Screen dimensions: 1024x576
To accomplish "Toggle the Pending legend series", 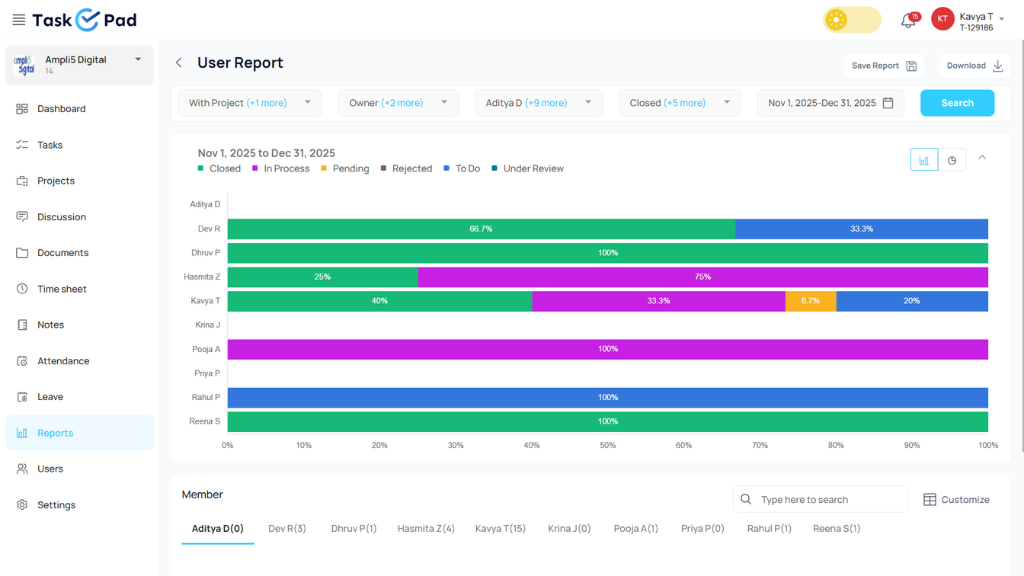I will coord(345,168).
